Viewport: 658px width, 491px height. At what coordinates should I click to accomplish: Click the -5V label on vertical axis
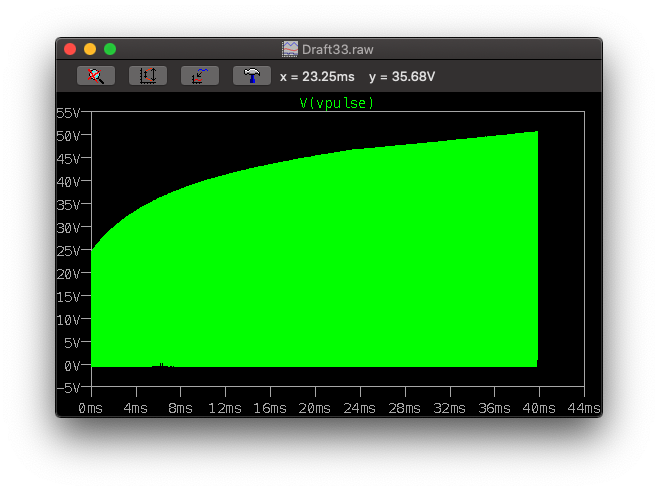[68, 388]
